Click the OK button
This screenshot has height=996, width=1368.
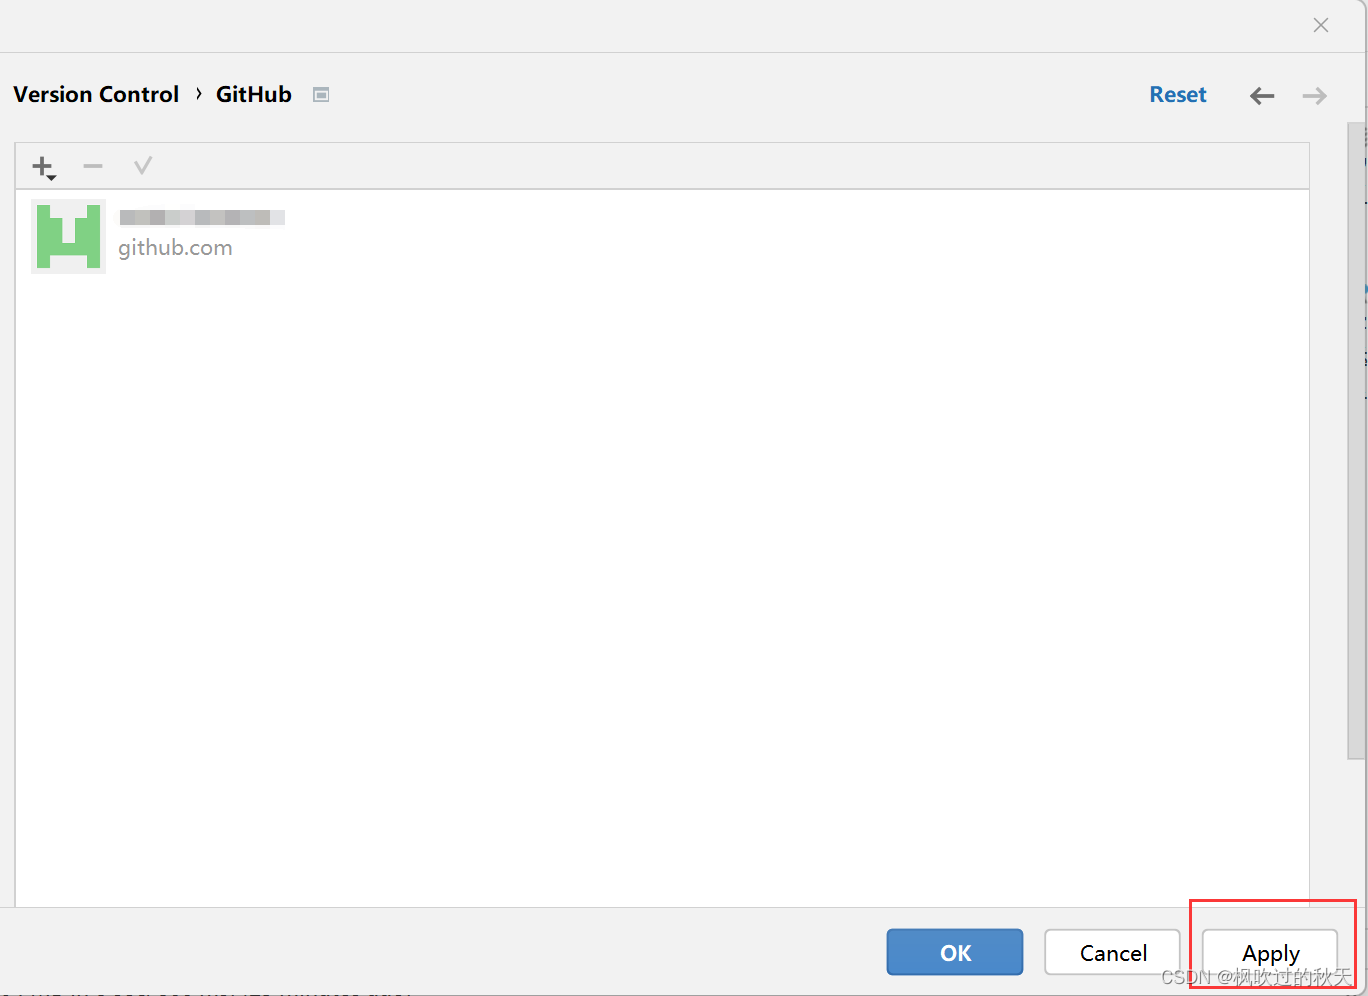[x=955, y=952]
